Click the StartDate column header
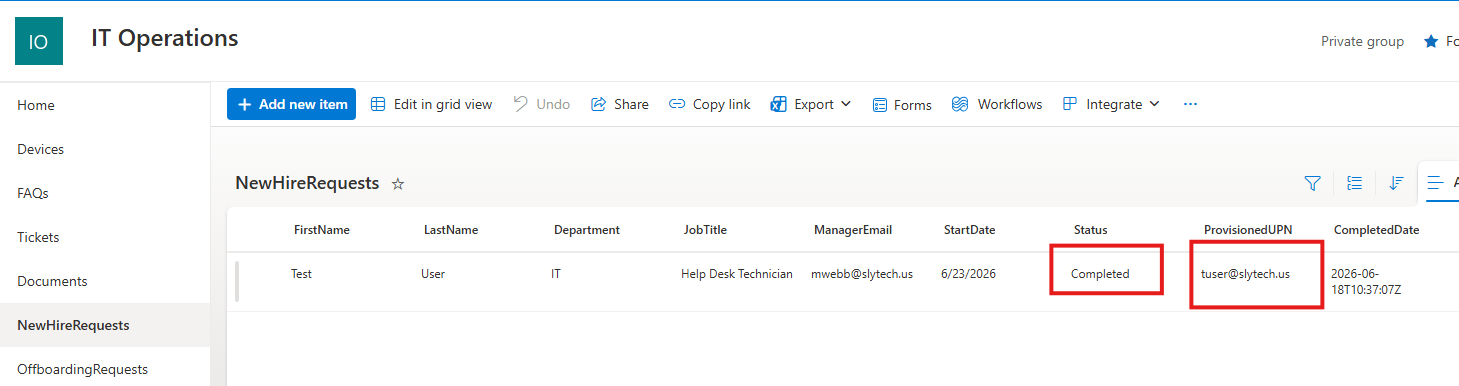This screenshot has width=1459, height=386. 969,230
